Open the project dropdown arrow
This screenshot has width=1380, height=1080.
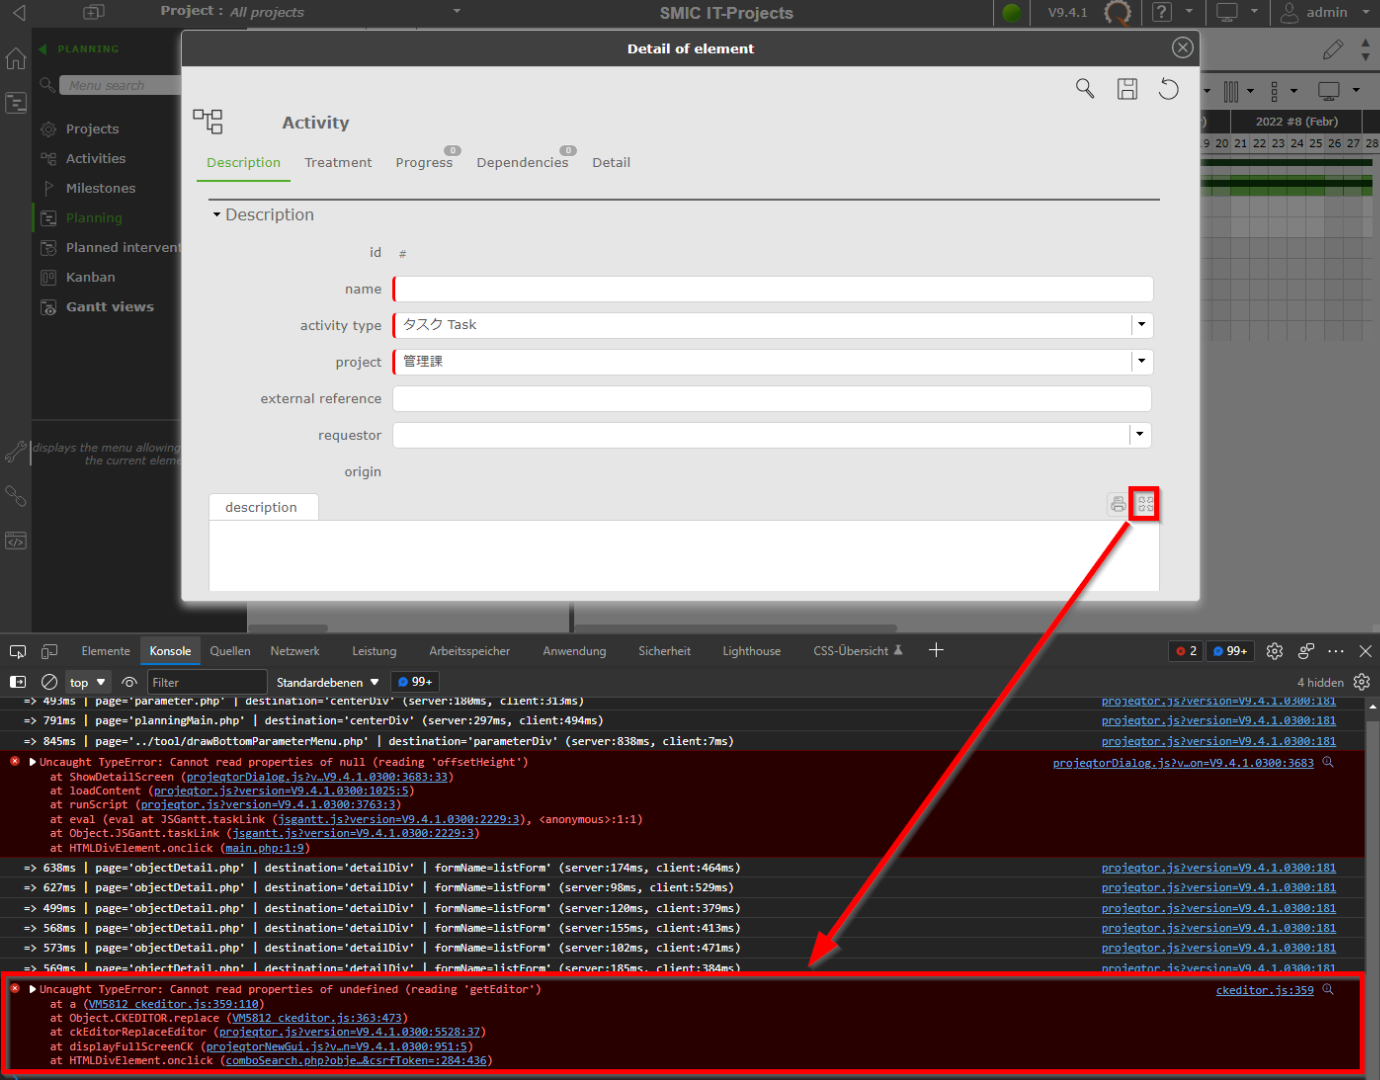point(1141,362)
